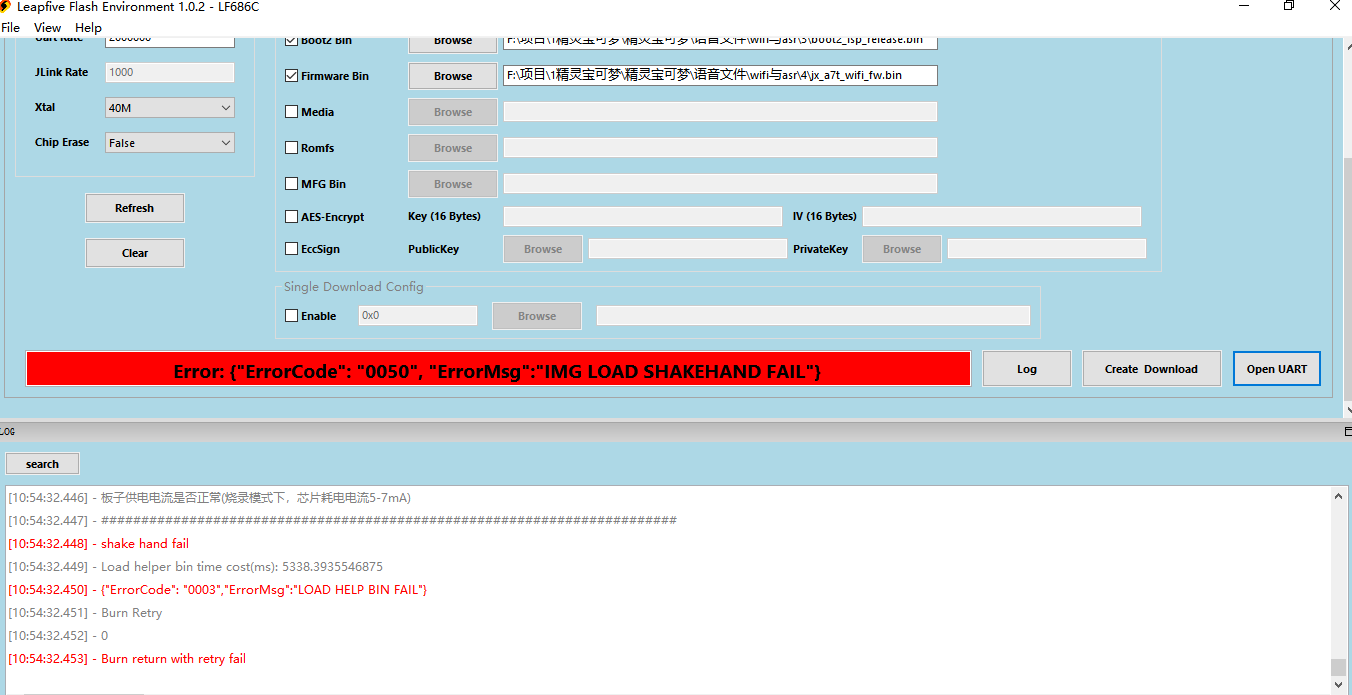1352x695 pixels.
Task: Check the Romfs option
Action: (x=291, y=147)
